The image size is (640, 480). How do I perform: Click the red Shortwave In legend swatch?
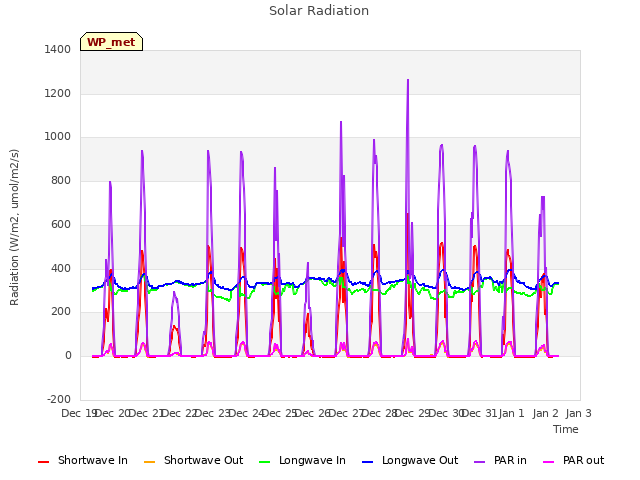(44, 462)
